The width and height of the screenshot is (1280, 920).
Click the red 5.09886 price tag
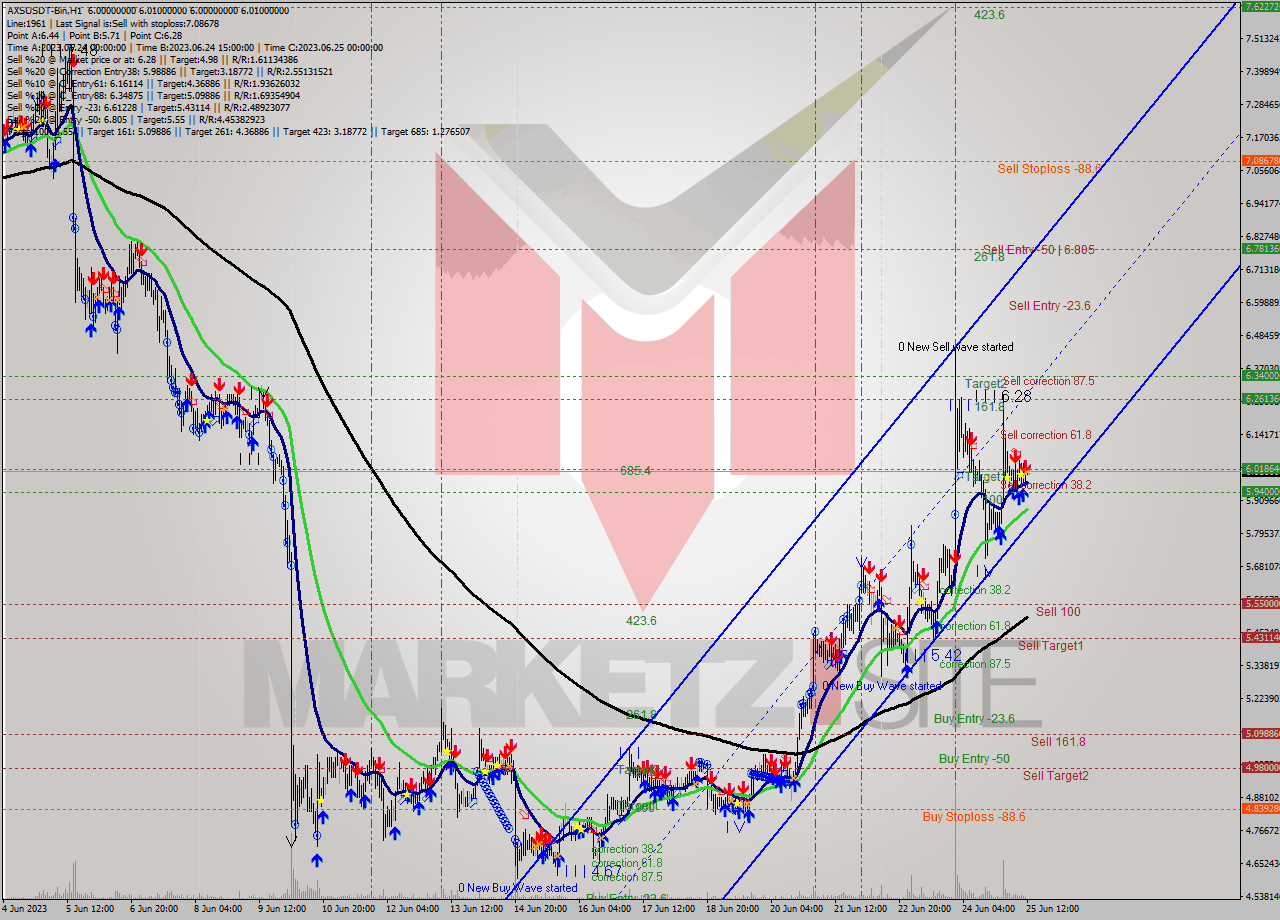1259,733
